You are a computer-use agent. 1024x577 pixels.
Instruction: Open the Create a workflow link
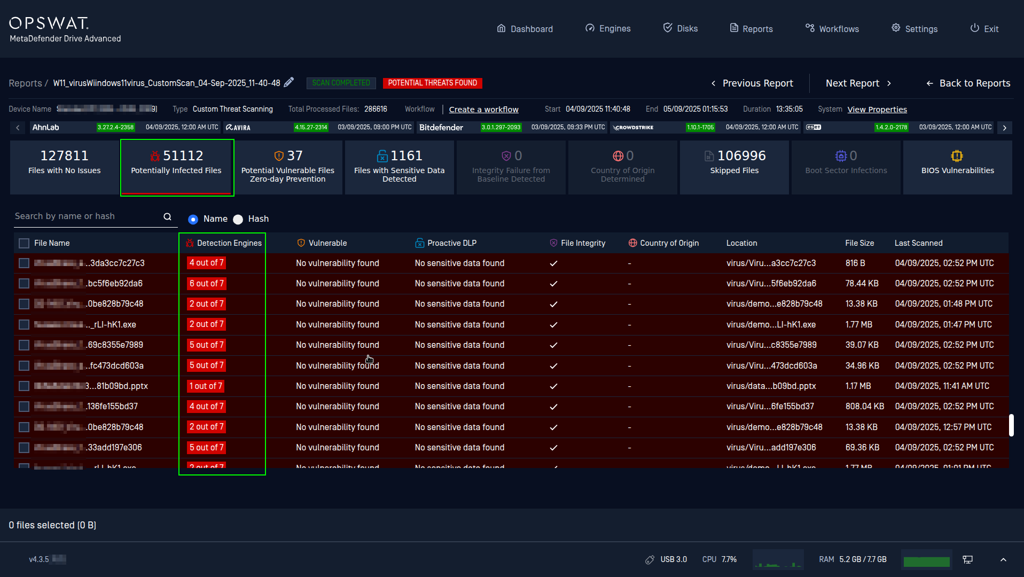483,110
